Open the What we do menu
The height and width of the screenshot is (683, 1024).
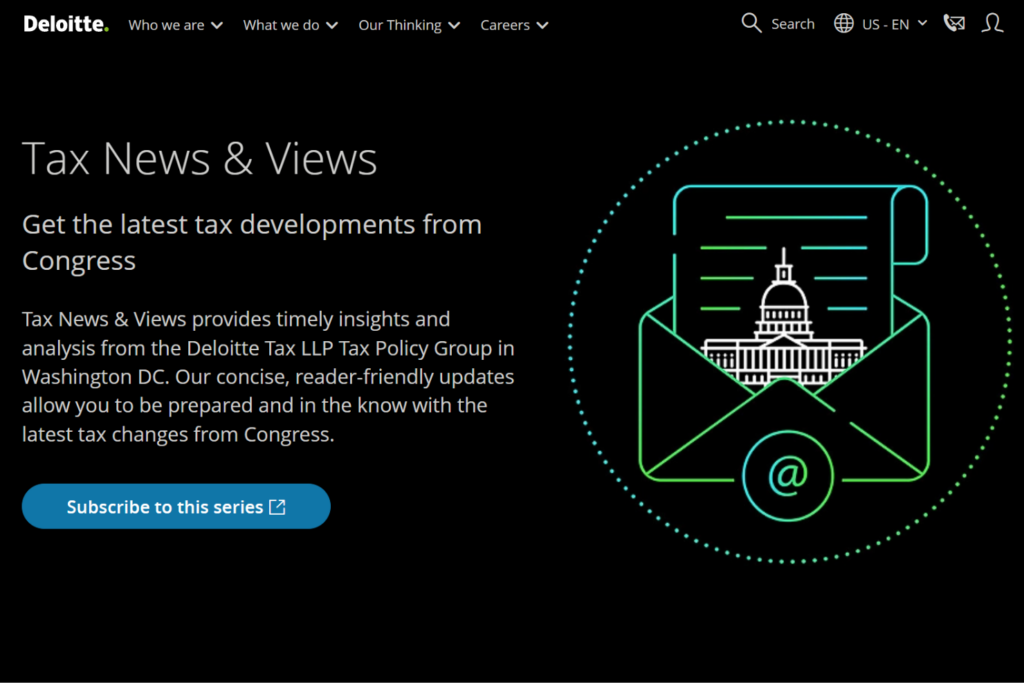pos(291,25)
